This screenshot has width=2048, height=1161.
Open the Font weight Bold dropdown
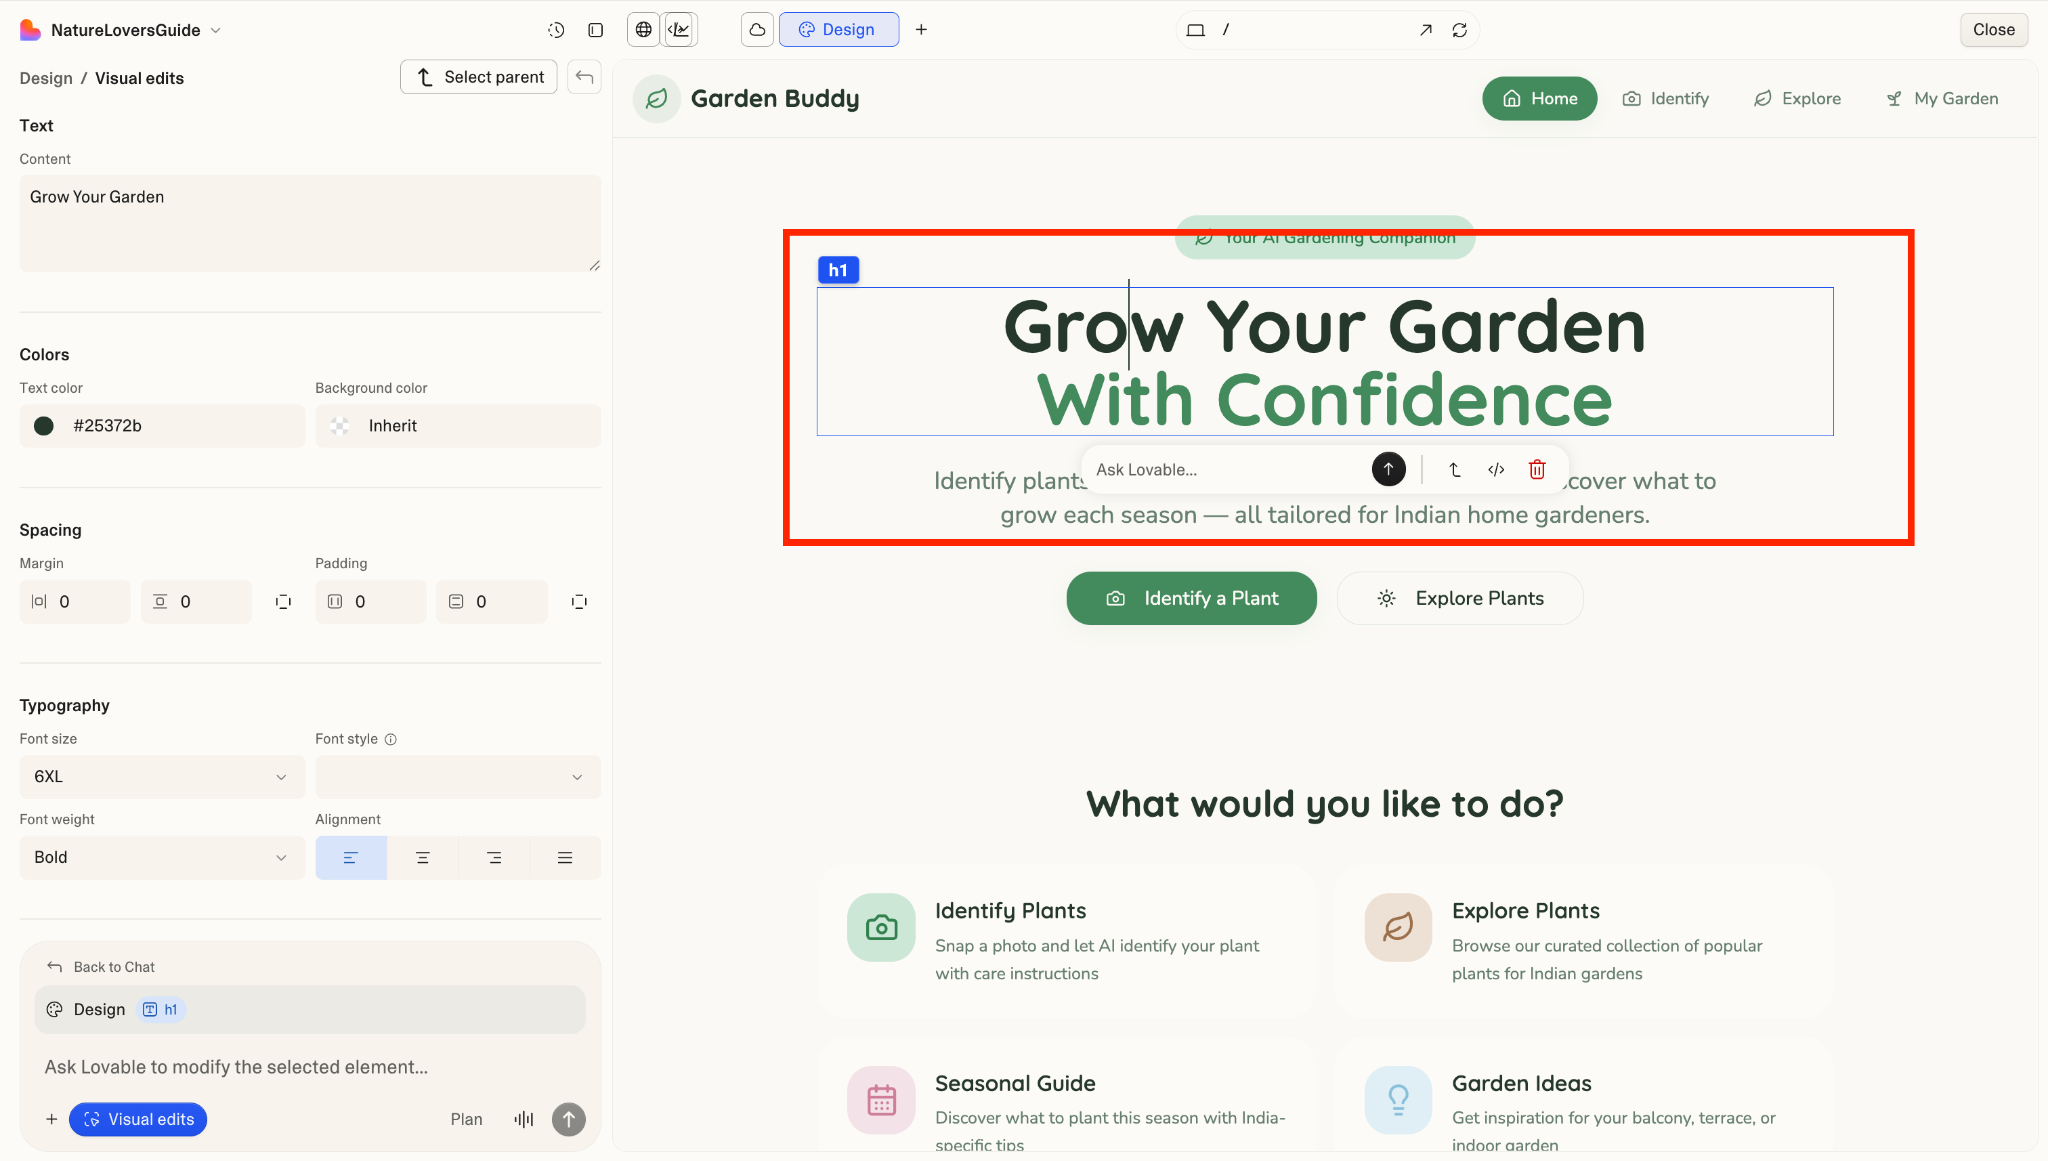tap(161, 858)
